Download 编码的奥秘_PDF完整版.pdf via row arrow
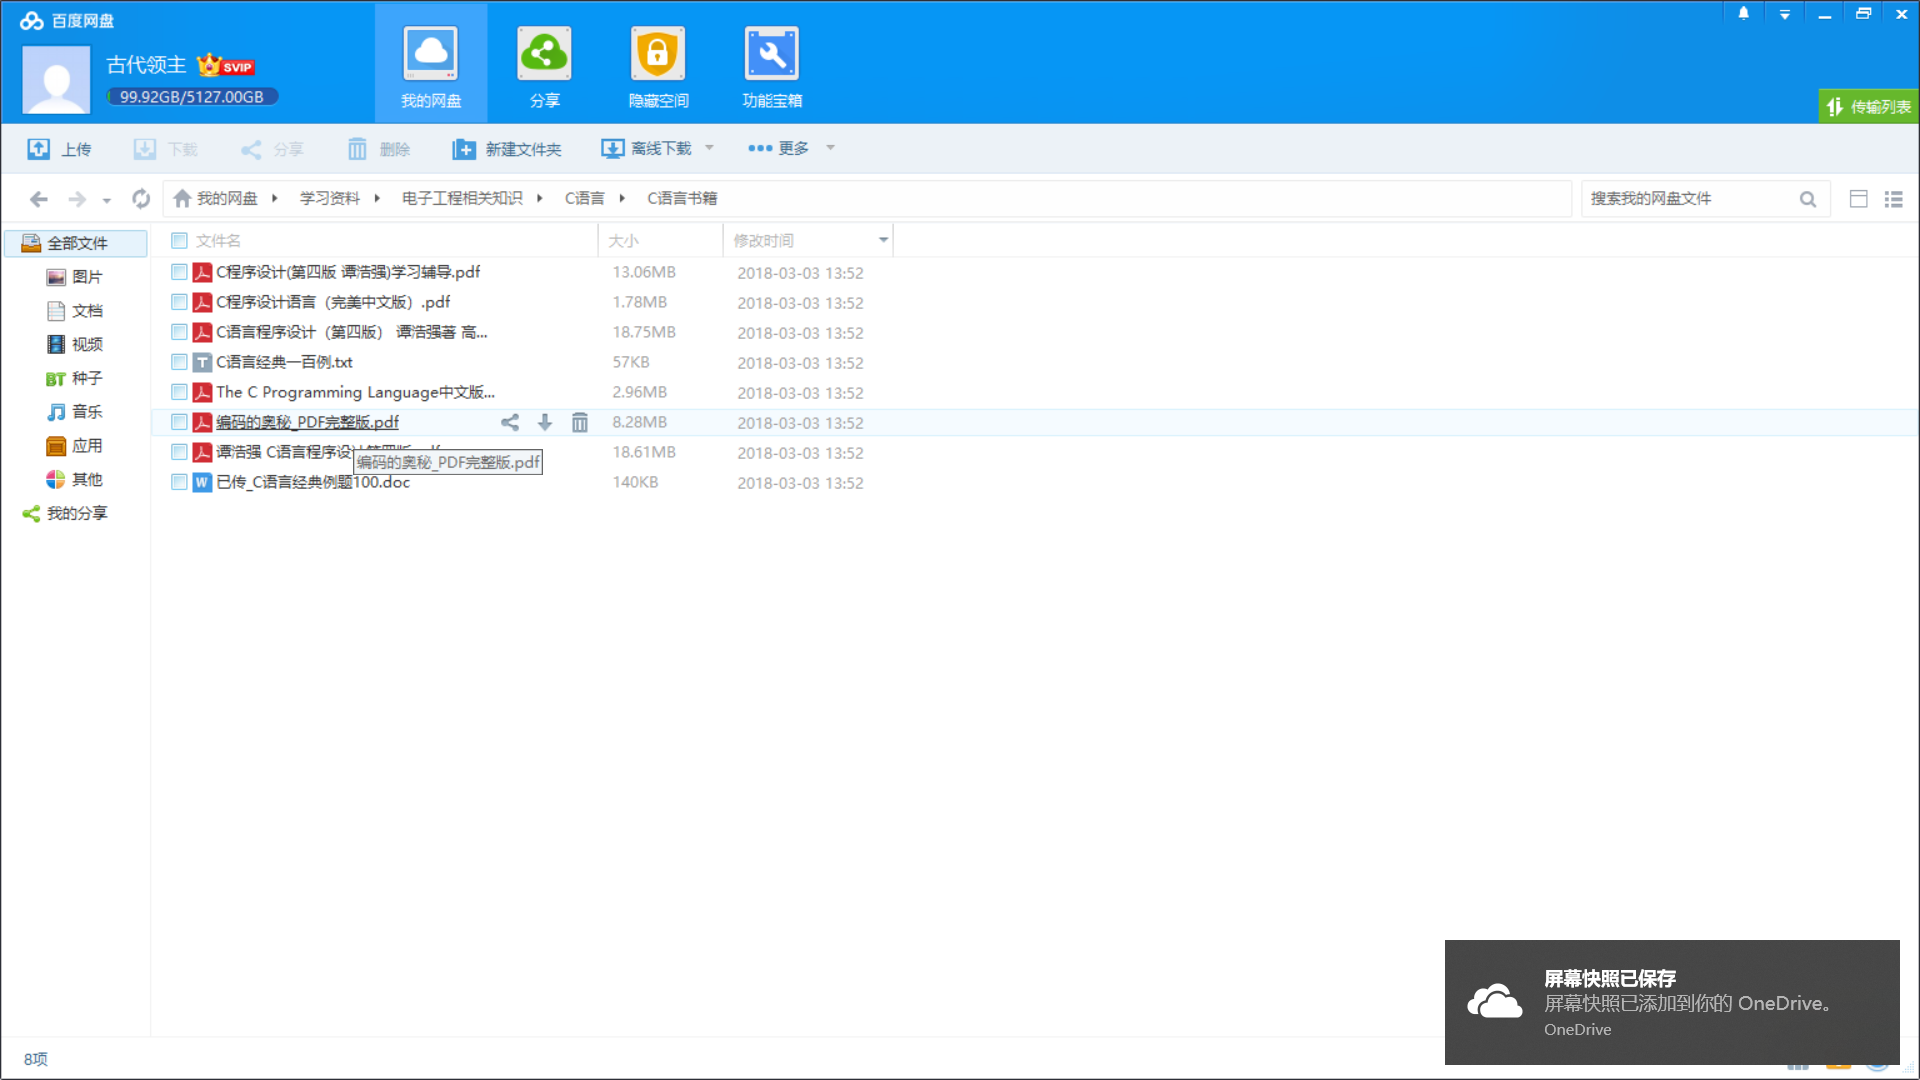This screenshot has width=1920, height=1080. pos(545,422)
